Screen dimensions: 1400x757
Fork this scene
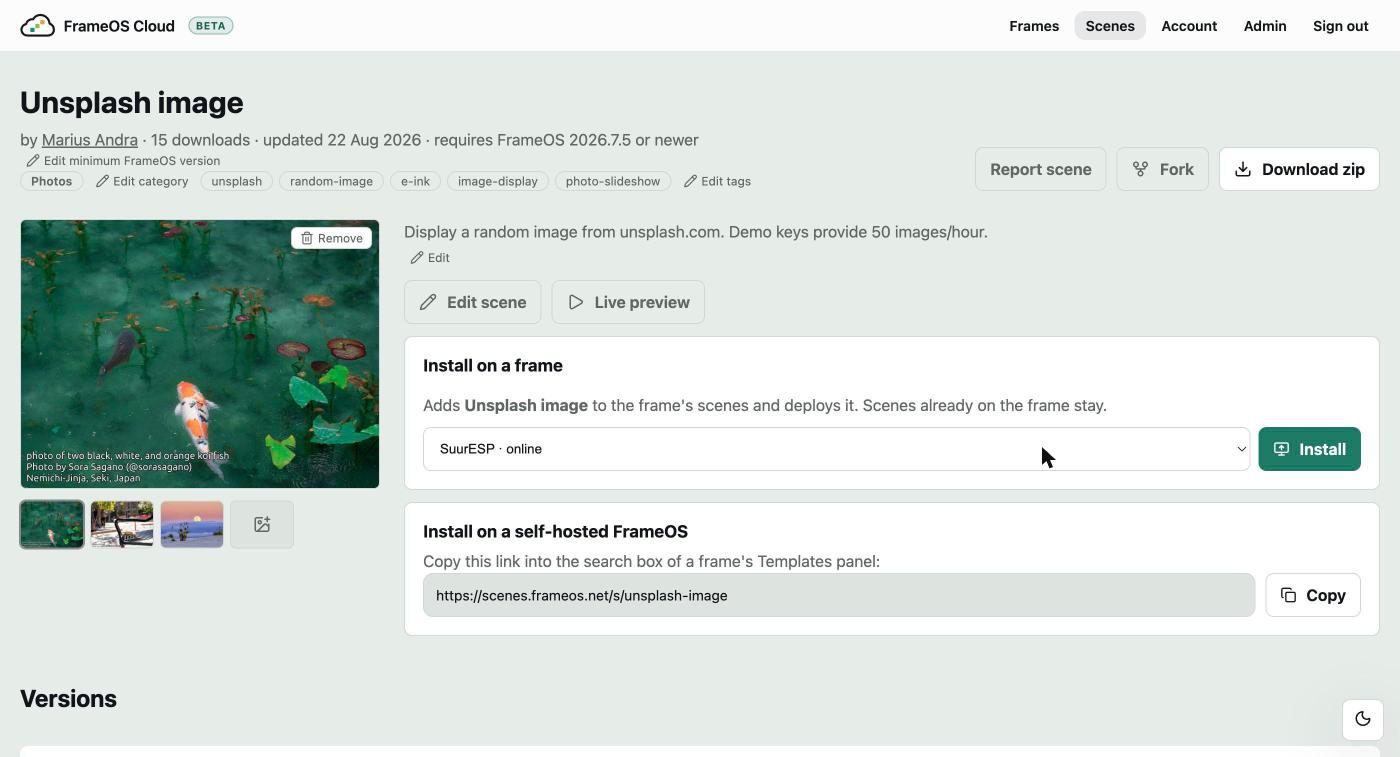click(1162, 169)
